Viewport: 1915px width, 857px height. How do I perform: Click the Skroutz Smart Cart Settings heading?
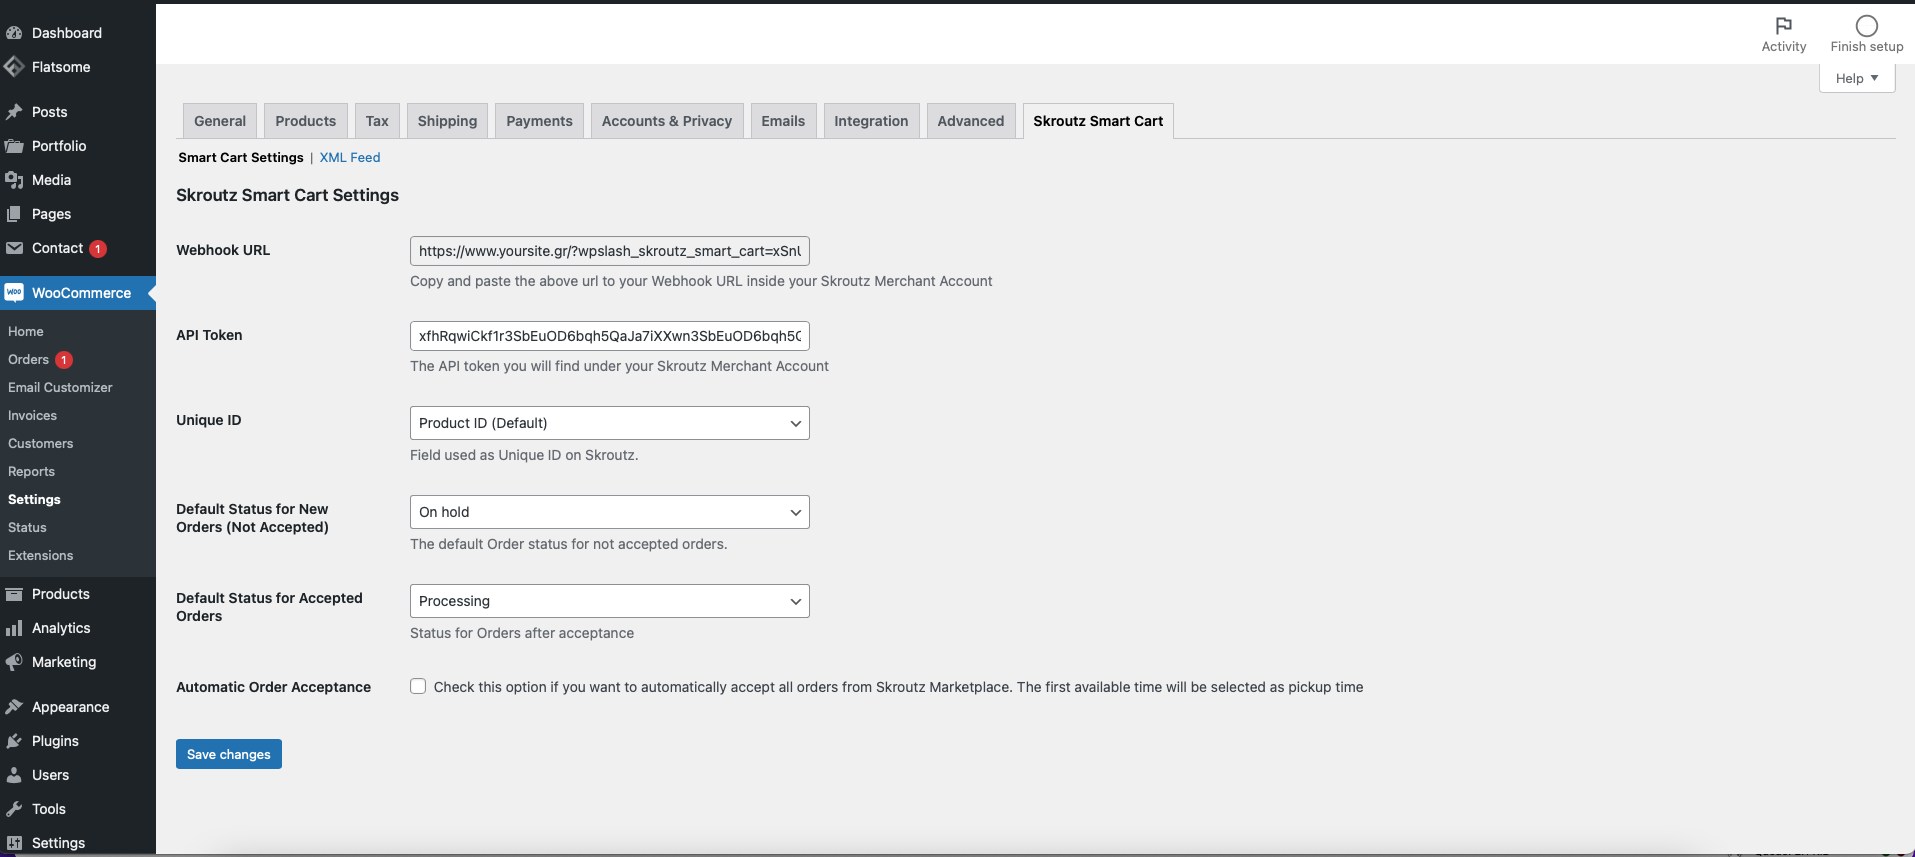point(288,195)
